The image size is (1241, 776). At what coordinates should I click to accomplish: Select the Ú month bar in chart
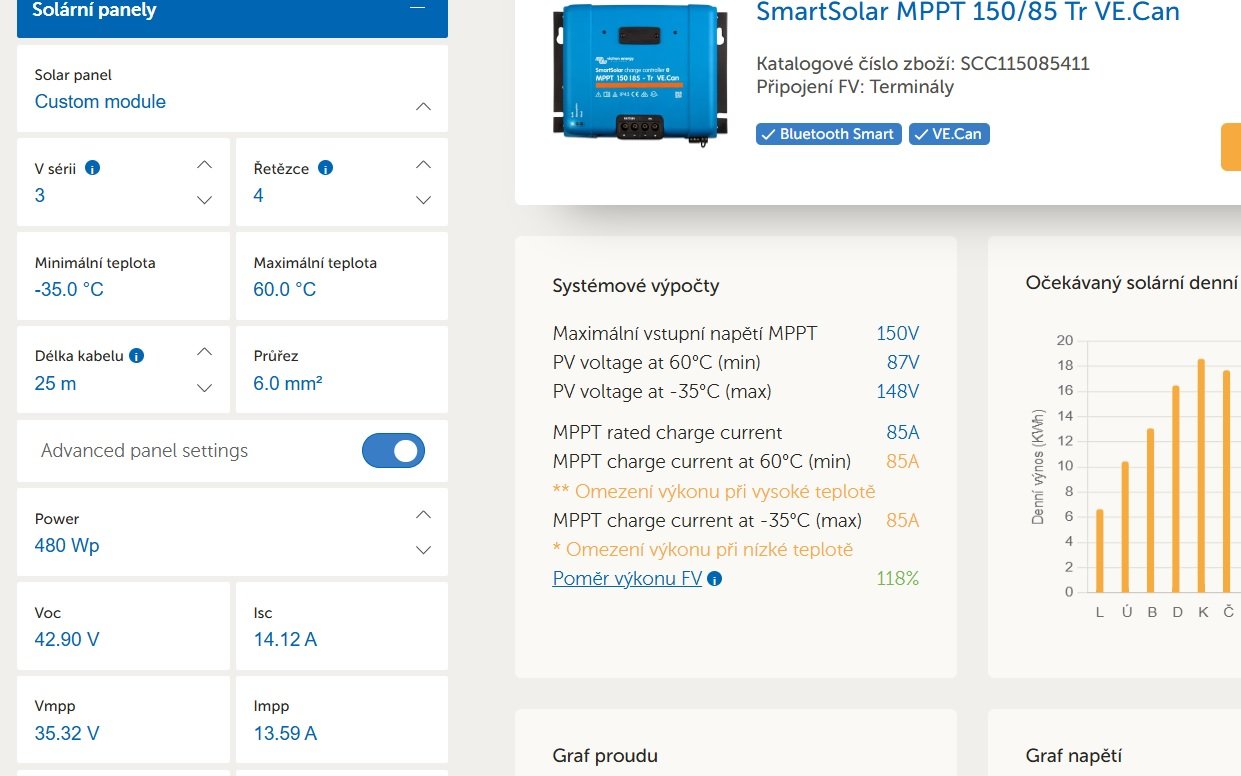point(1125,527)
